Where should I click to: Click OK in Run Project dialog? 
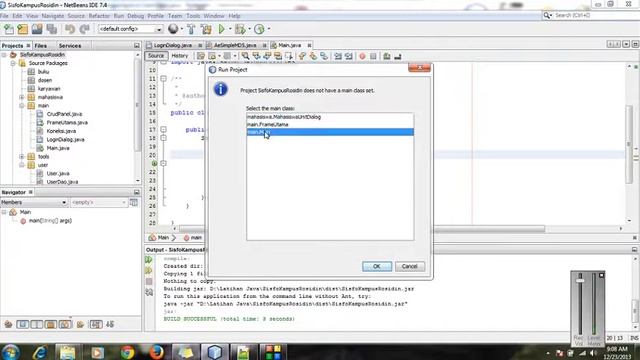click(377, 267)
